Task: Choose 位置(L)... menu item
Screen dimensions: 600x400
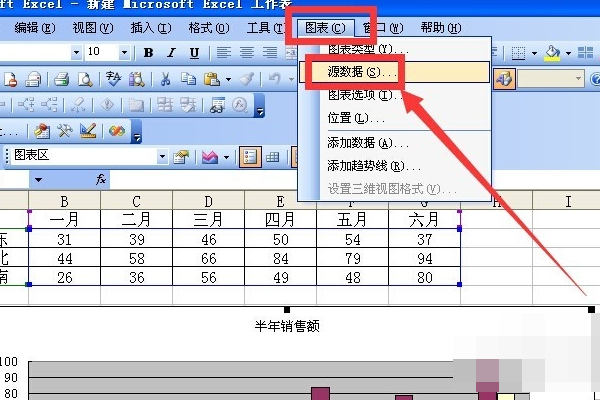Action: pos(394,118)
